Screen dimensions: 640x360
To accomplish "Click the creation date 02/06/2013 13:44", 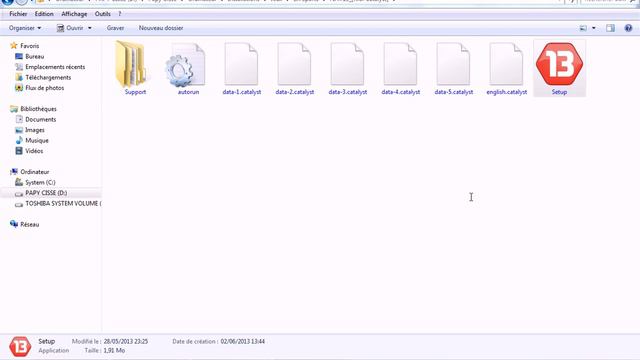I will coord(242,341).
